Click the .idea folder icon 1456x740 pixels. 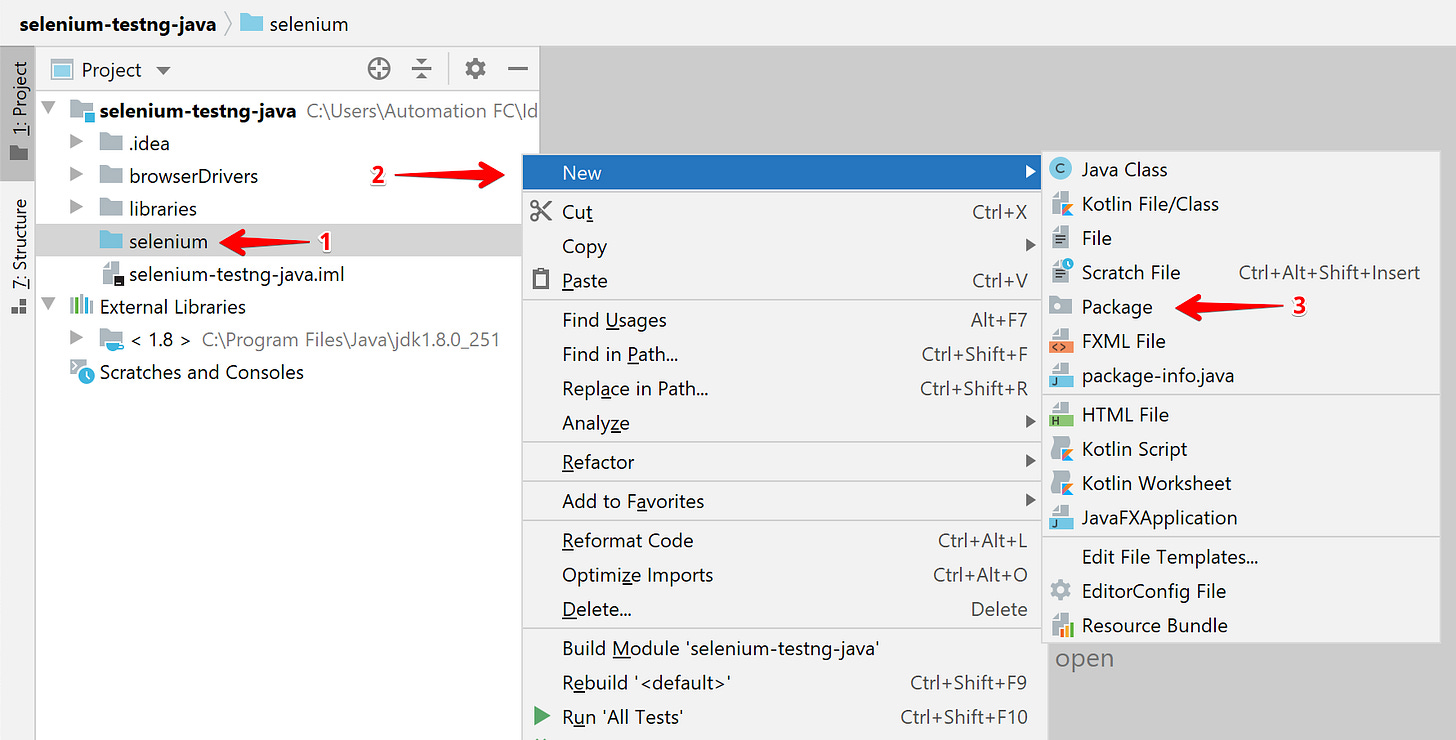tap(111, 143)
